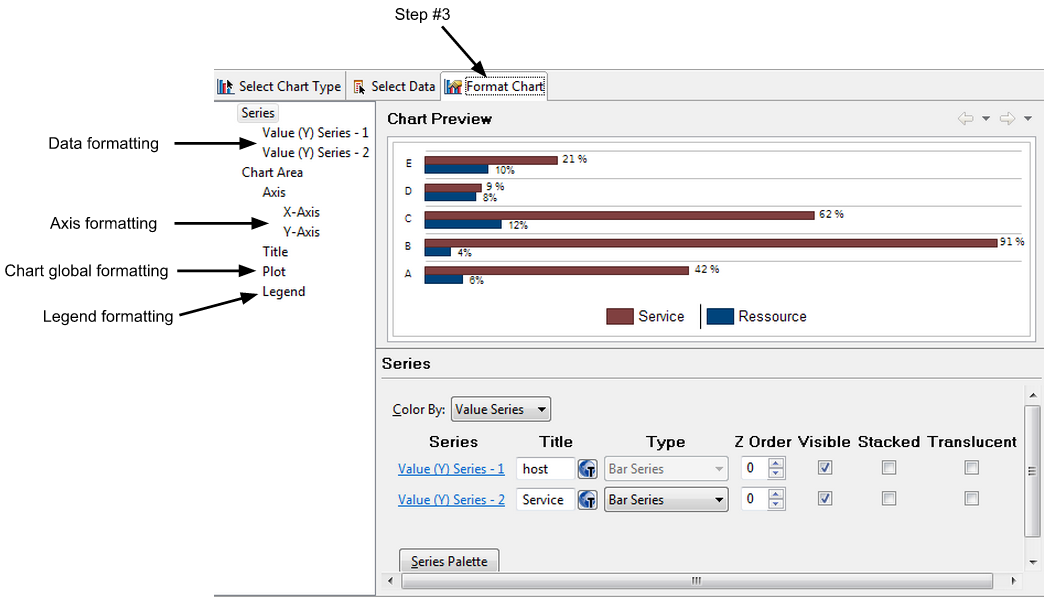Viewport: 1049px width, 602px height.
Task: Click the Format Chart tab
Action: (x=496, y=87)
